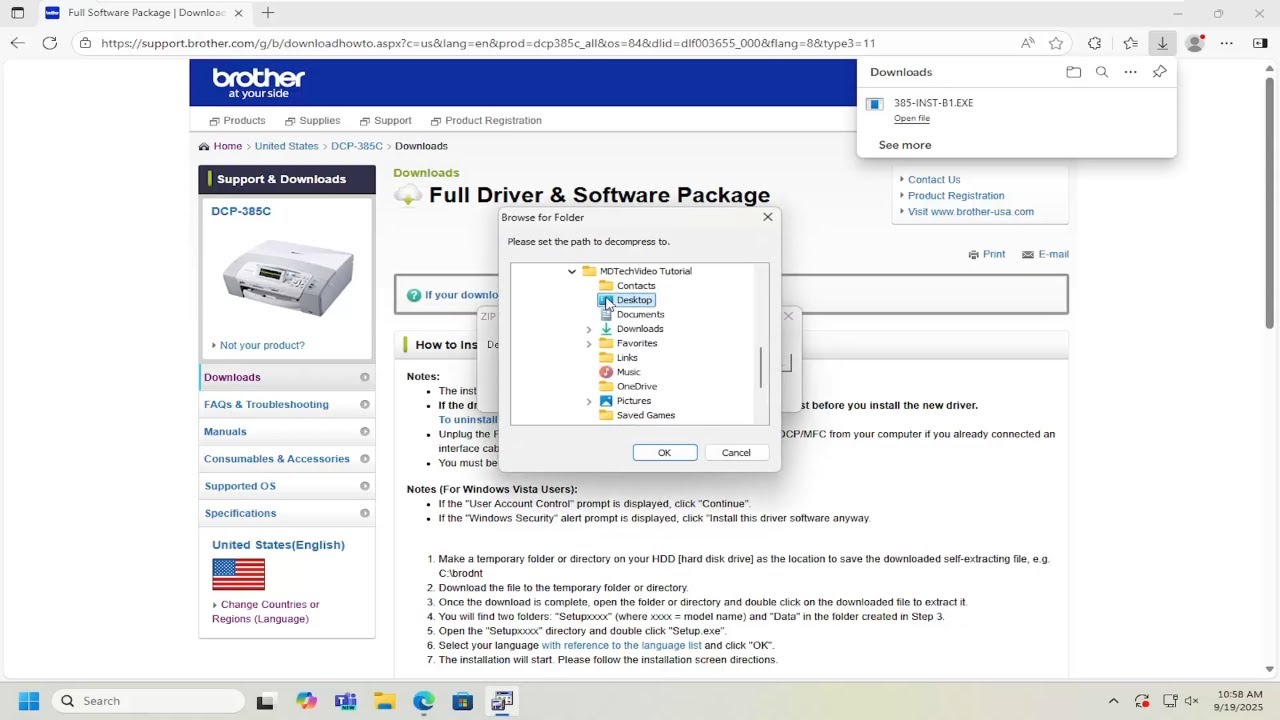Expand the Downloads sidebar menu arrow

[365, 377]
